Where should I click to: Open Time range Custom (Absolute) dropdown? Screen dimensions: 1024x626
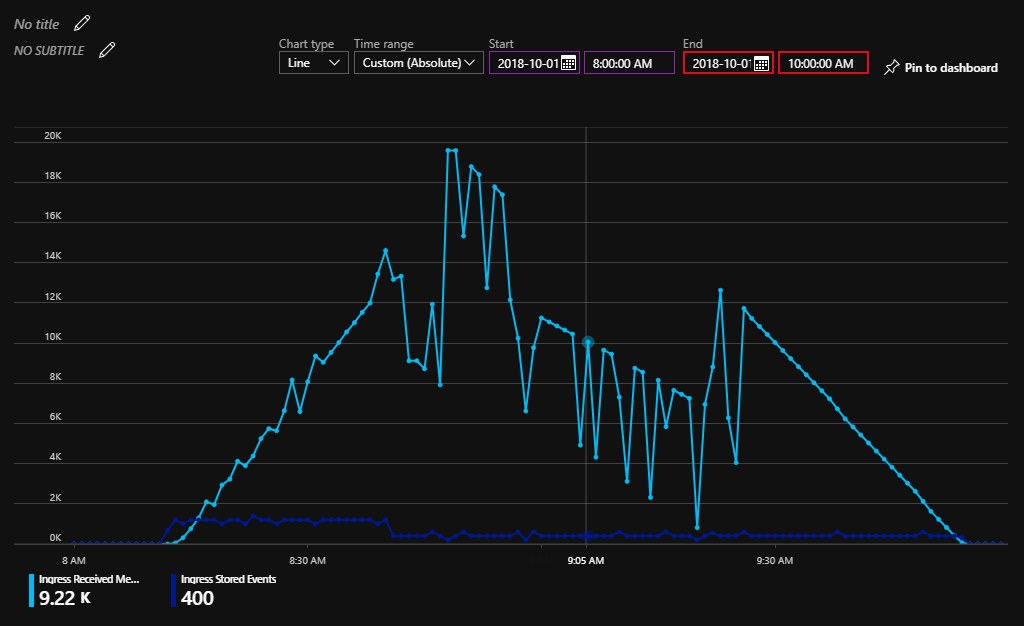(419, 63)
